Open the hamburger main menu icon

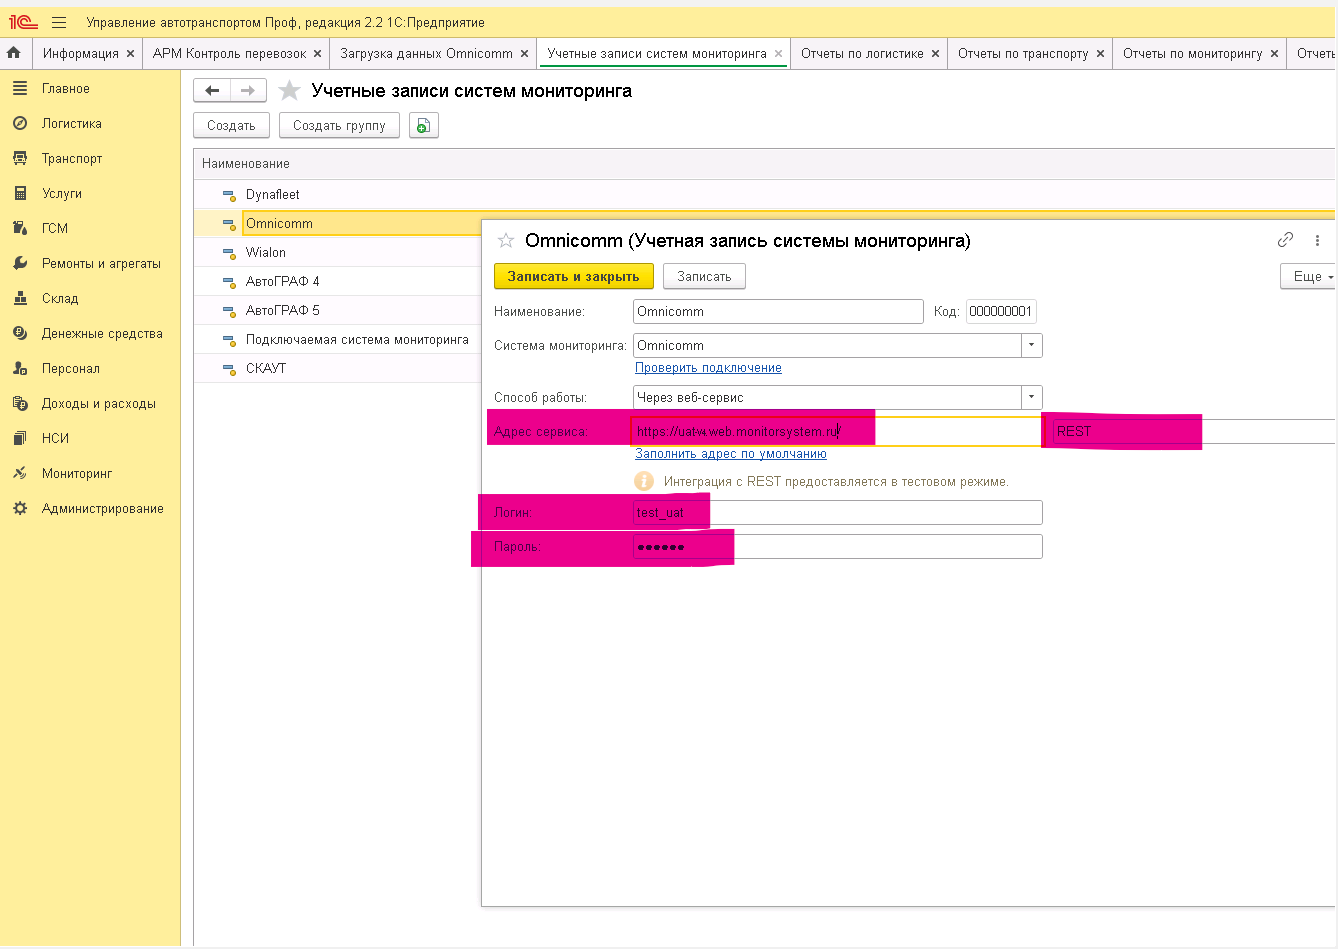click(59, 22)
